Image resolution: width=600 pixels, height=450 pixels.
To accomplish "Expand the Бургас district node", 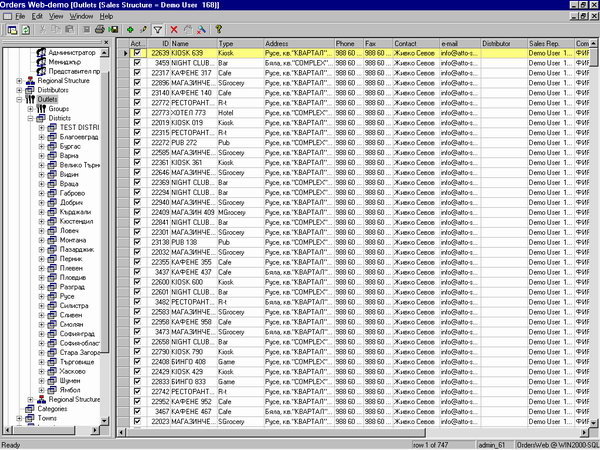I will point(41,147).
